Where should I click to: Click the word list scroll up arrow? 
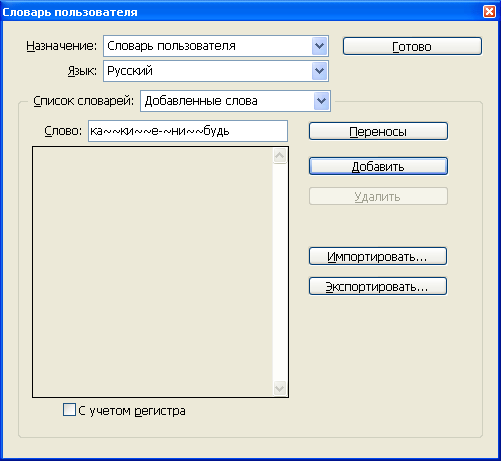[x=280, y=155]
